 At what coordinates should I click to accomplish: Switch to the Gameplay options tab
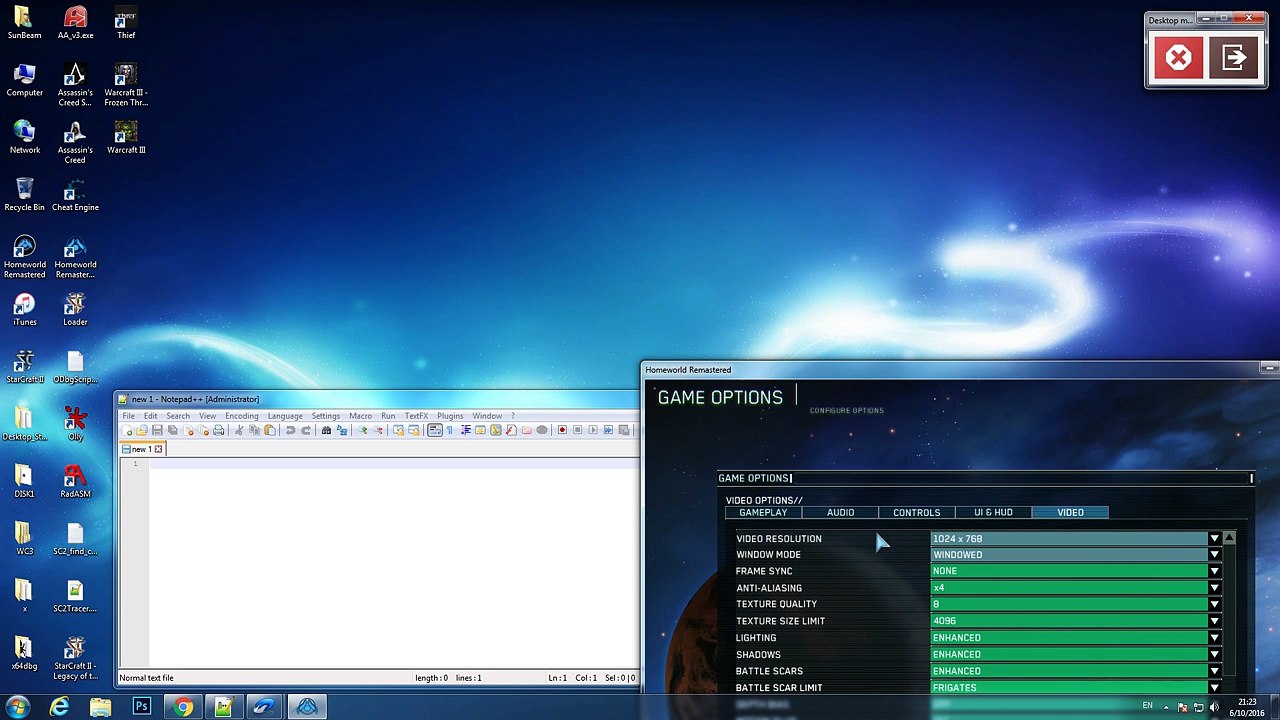(763, 512)
